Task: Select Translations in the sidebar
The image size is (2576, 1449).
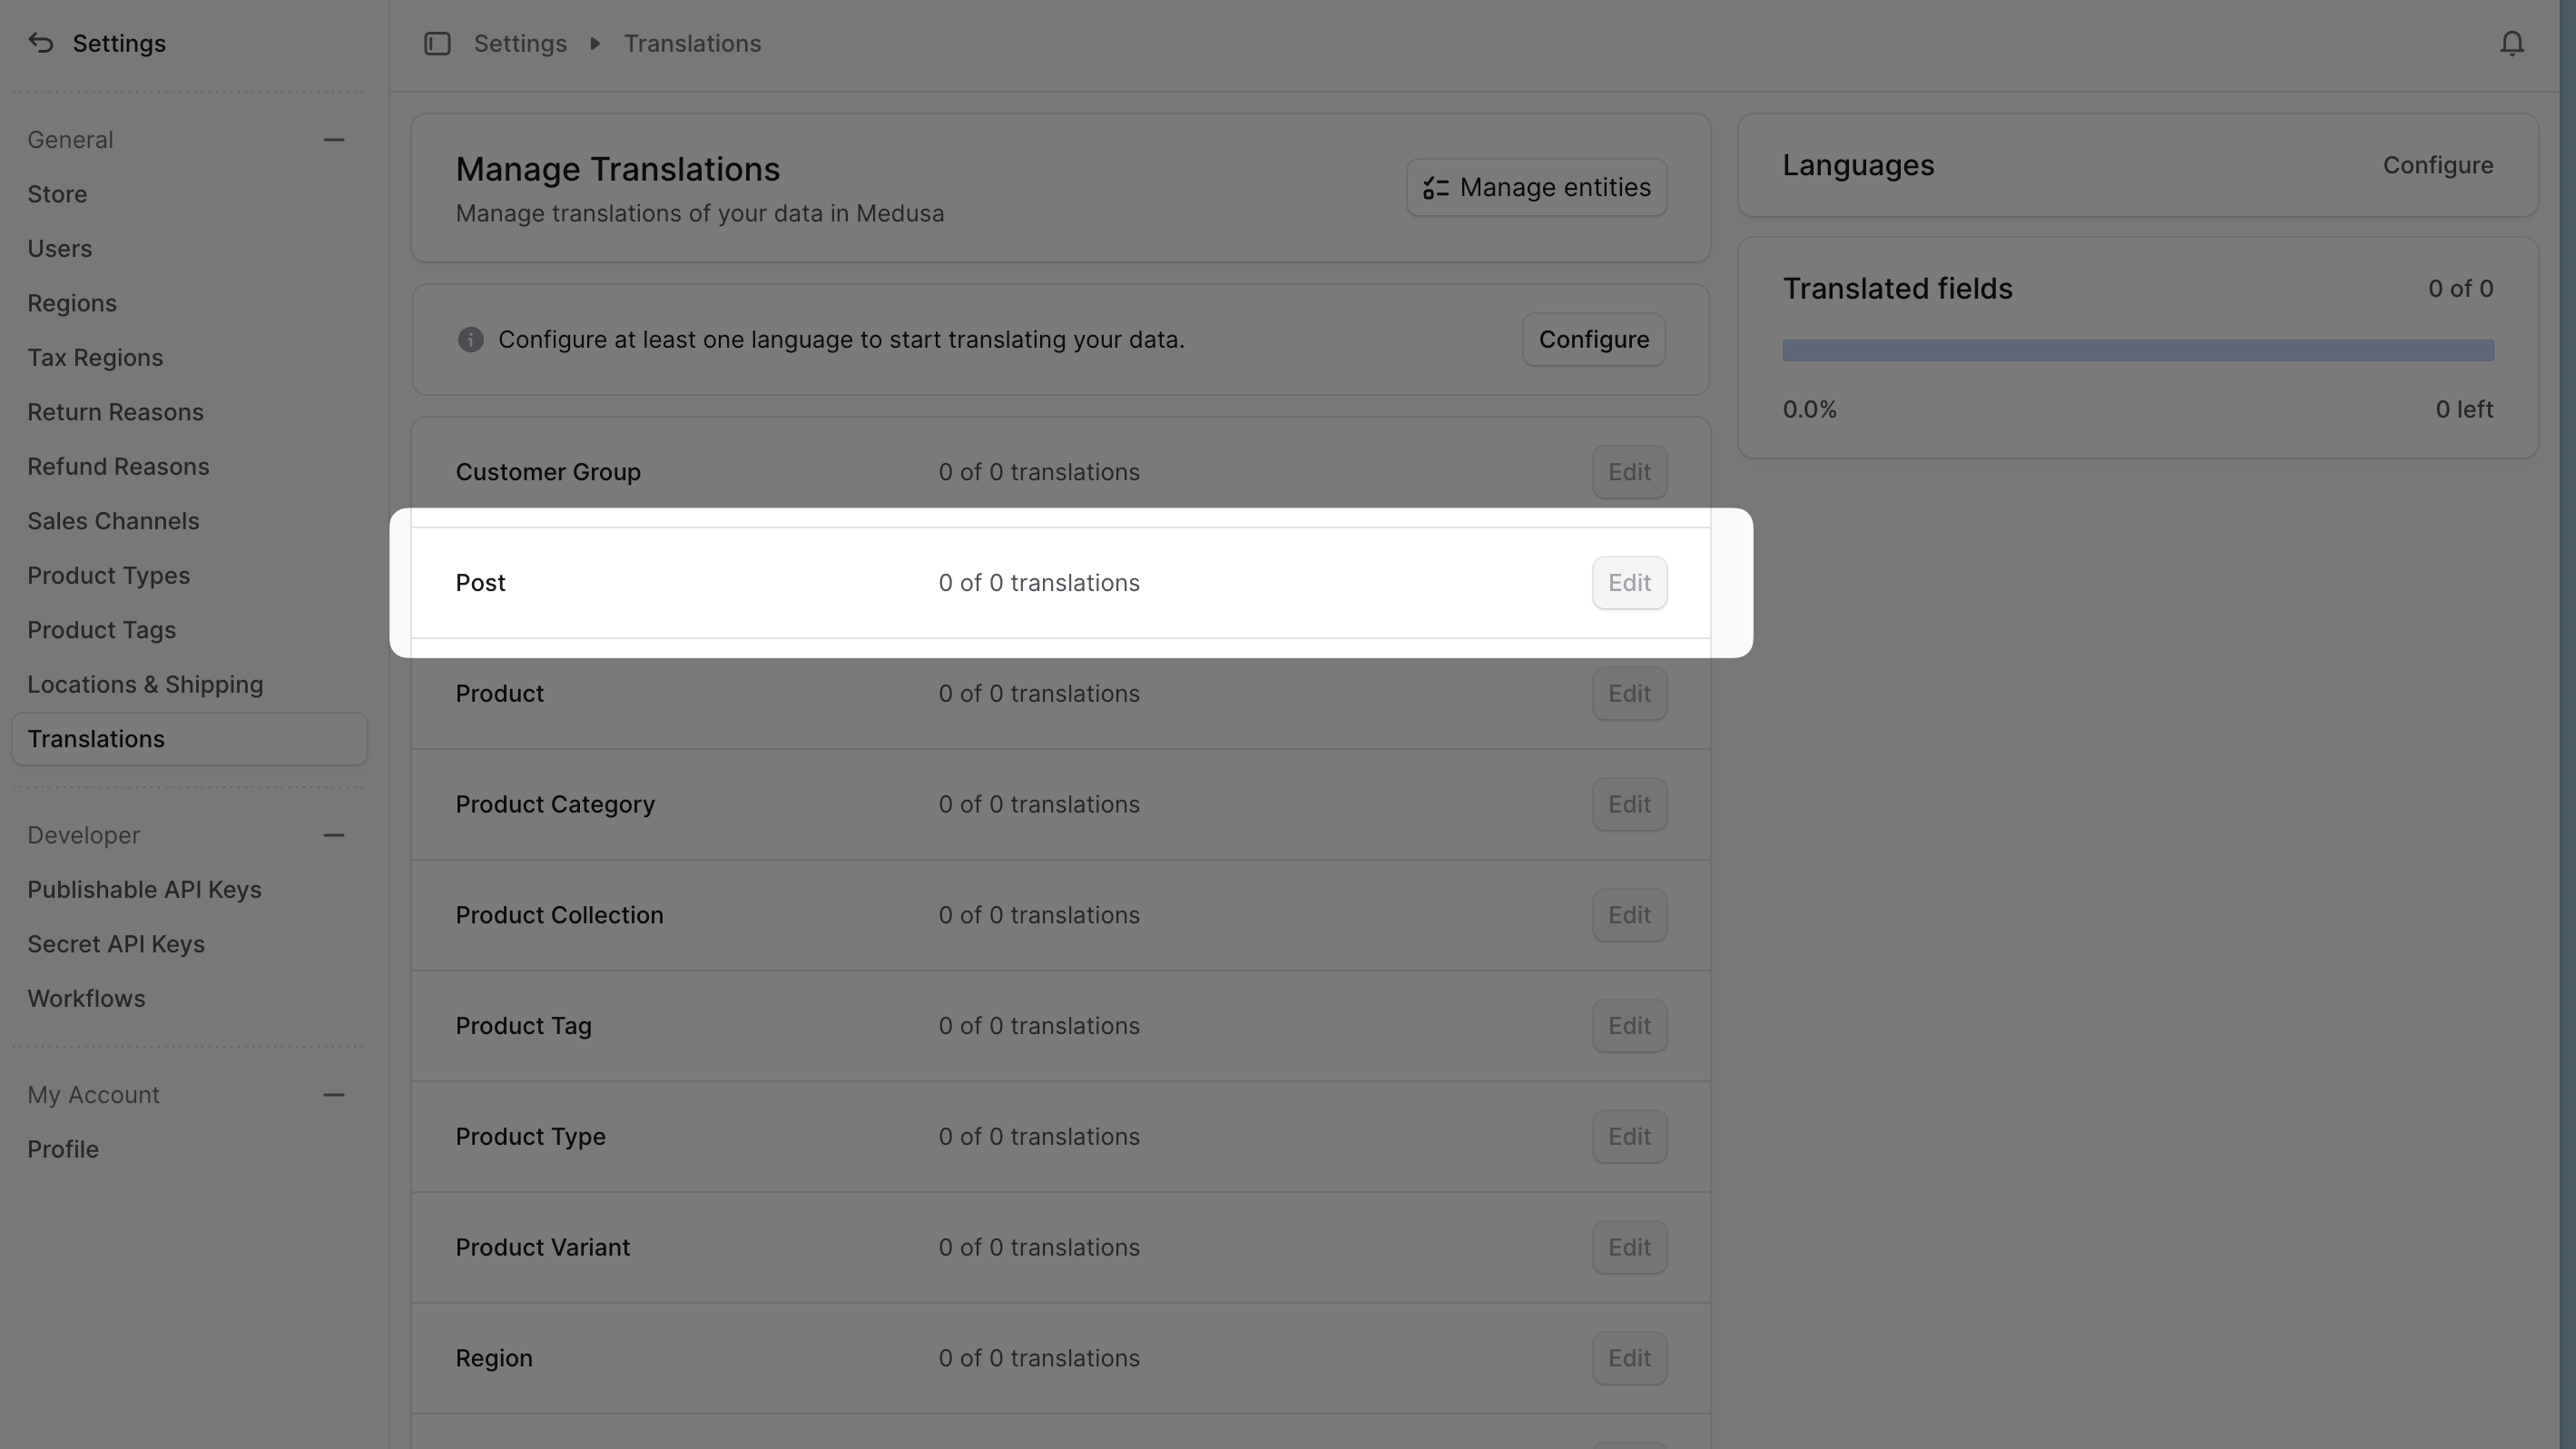Action: tap(96, 739)
